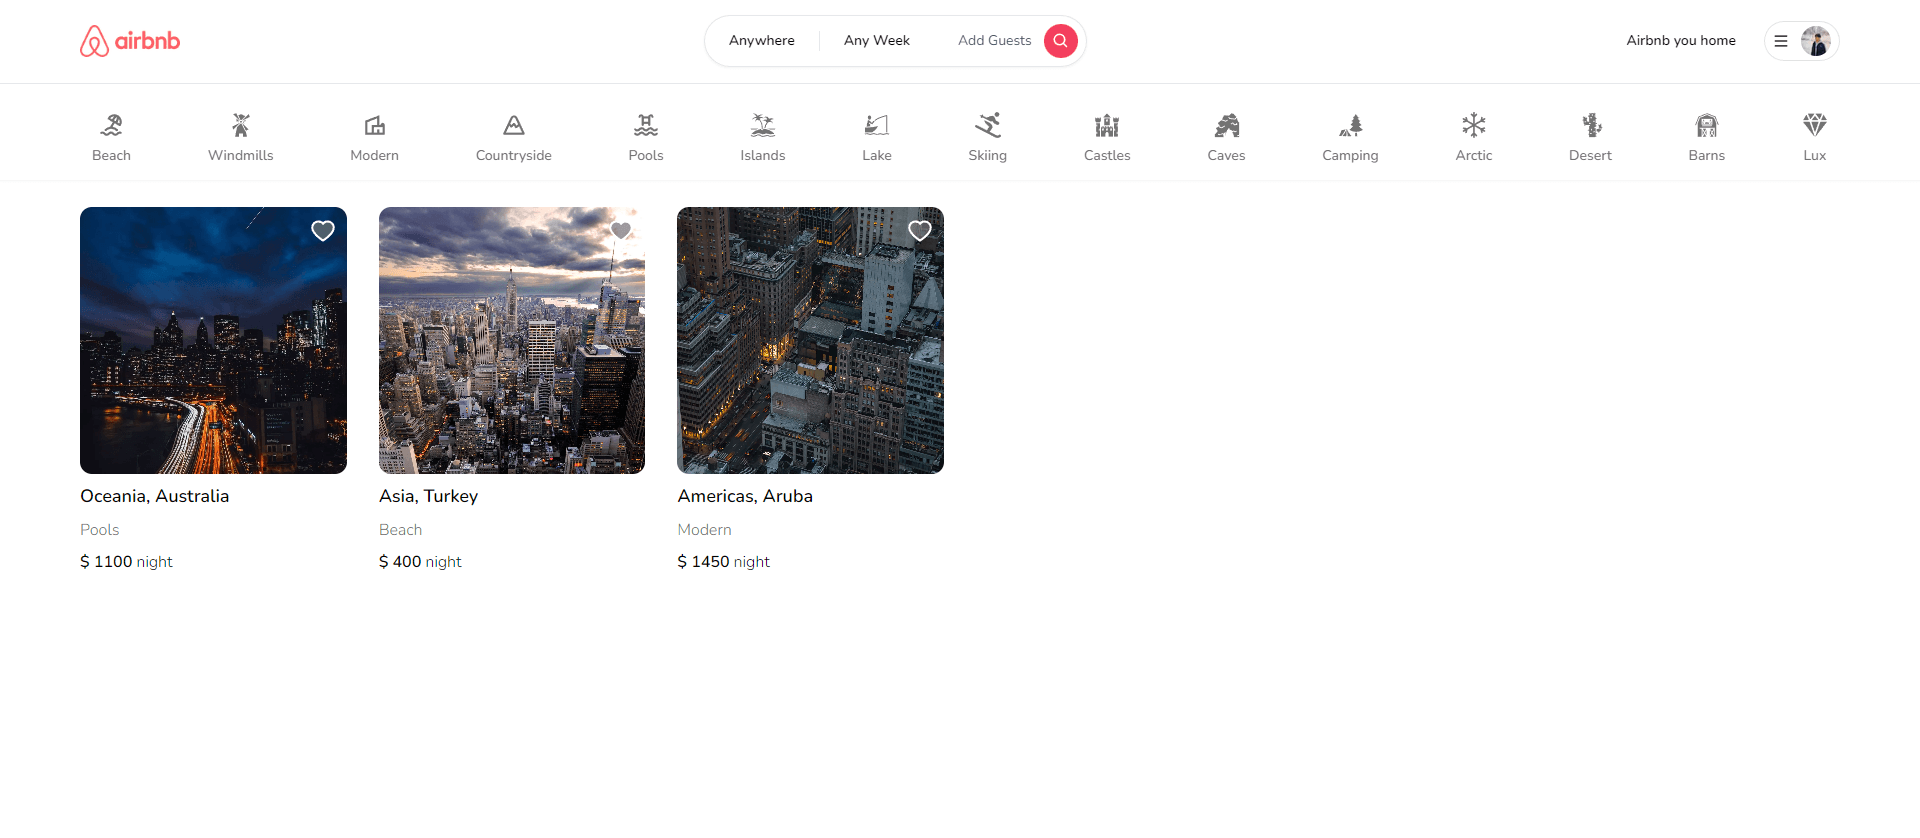
Task: Click the Airbnb logo
Action: click(x=130, y=41)
